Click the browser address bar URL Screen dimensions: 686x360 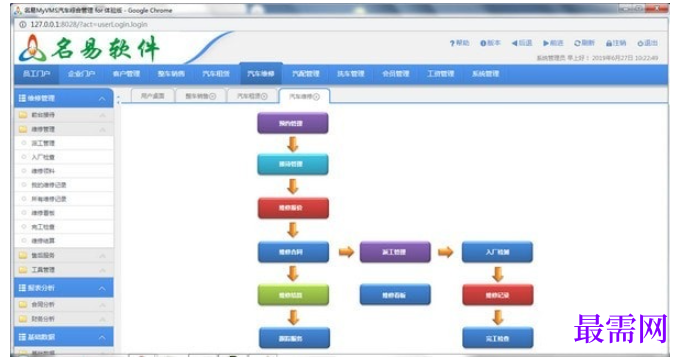(89, 24)
